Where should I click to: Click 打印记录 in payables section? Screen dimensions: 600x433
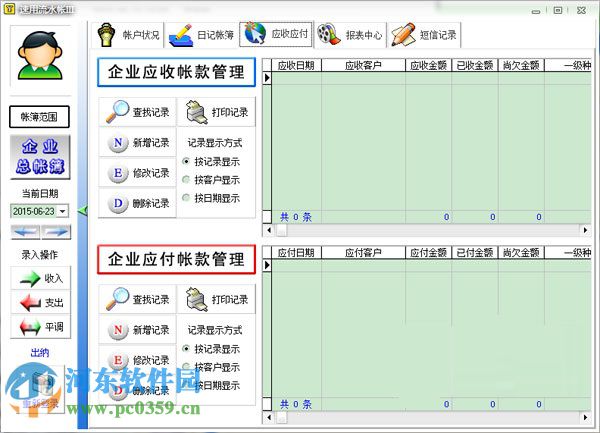point(217,299)
